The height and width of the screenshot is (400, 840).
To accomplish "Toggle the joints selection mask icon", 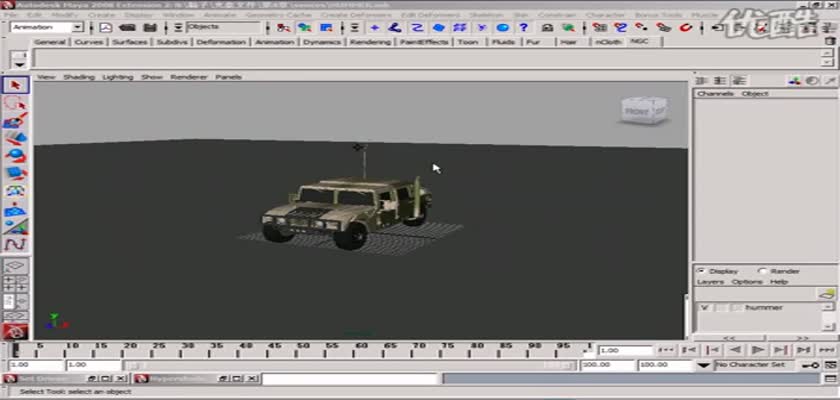I will (395, 27).
